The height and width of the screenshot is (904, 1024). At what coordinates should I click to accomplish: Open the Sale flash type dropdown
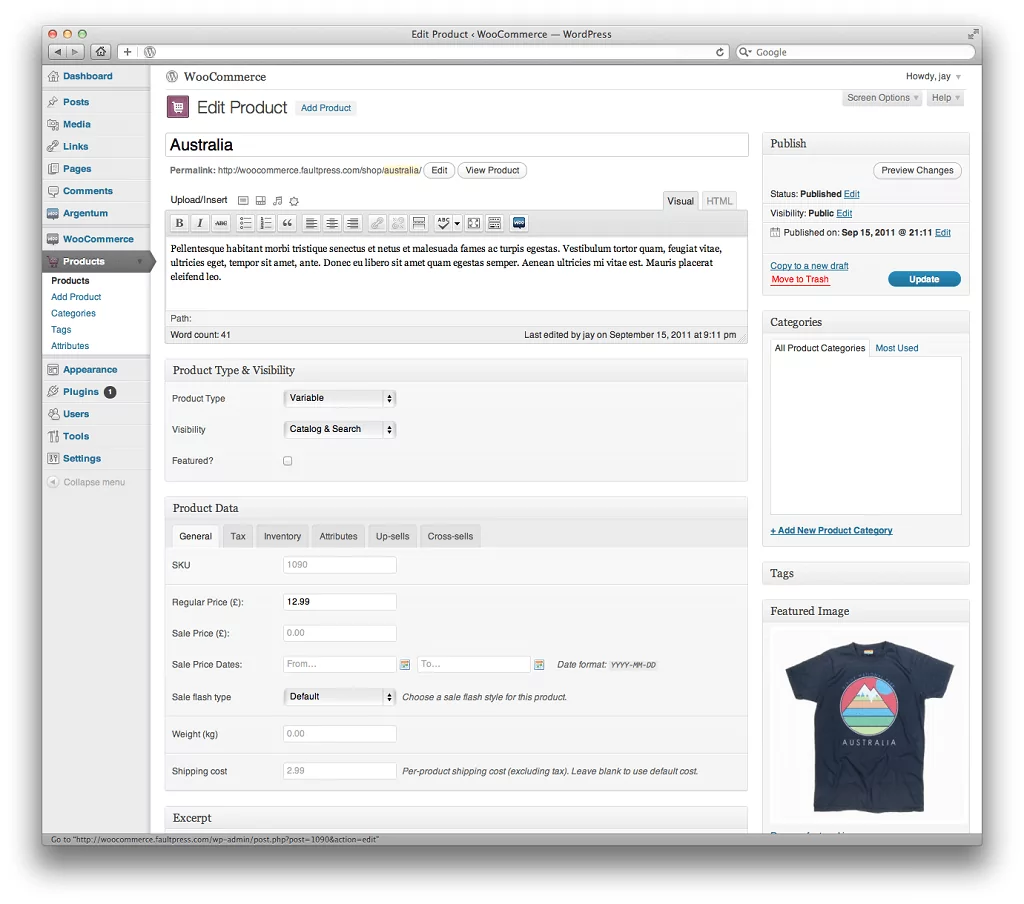click(340, 697)
